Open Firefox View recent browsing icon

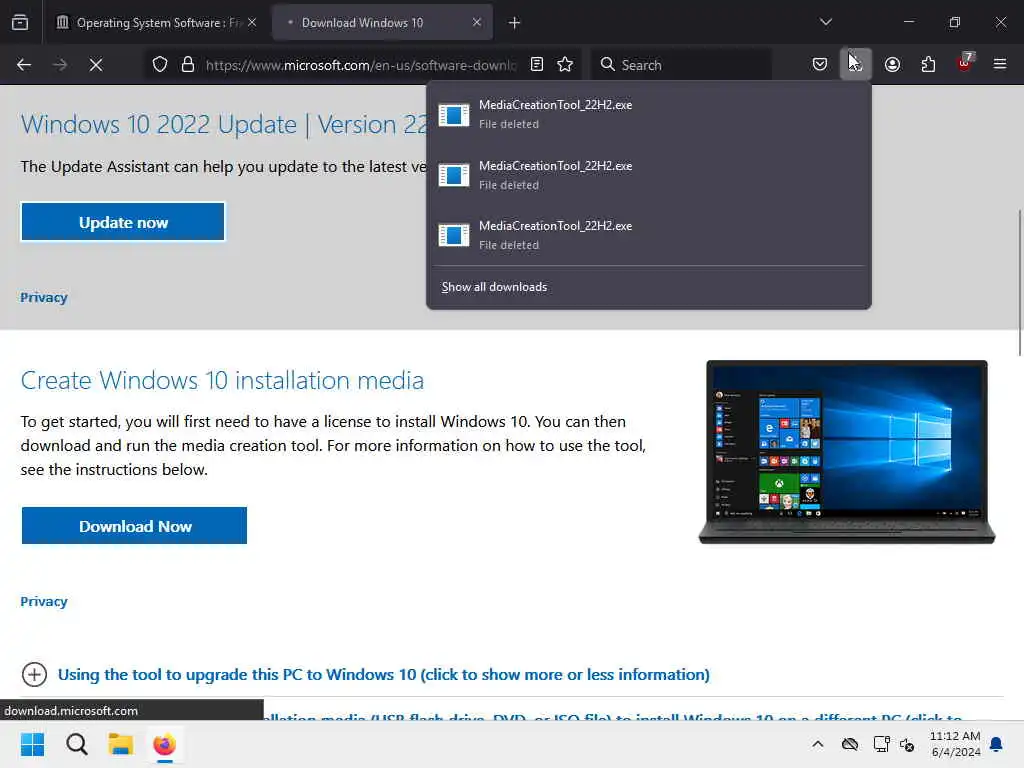20,22
